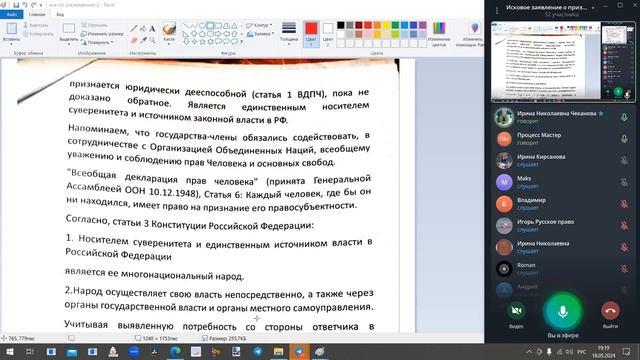Image resolution: width=640 pixels, height=360 pixels.
Task: Click muted mic icon for Игорь Русское право
Action: tap(624, 225)
